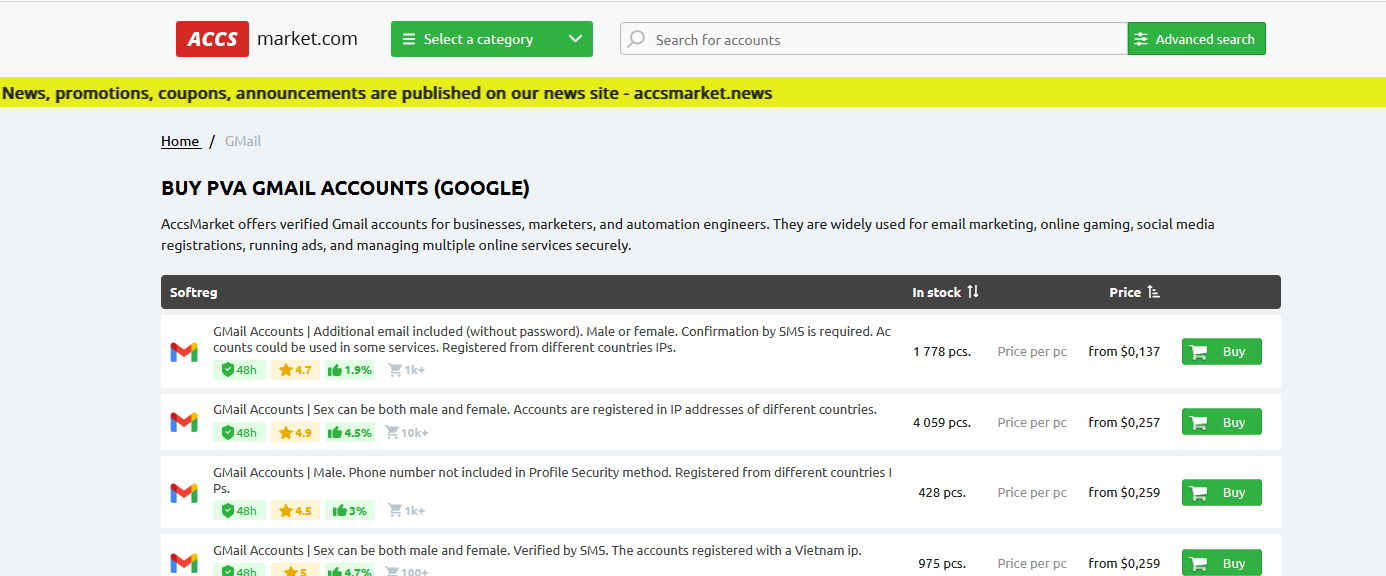Click 48h warranty badge in 1 778 pcs. row
Viewport: 1386px width, 576px height.
tap(239, 370)
